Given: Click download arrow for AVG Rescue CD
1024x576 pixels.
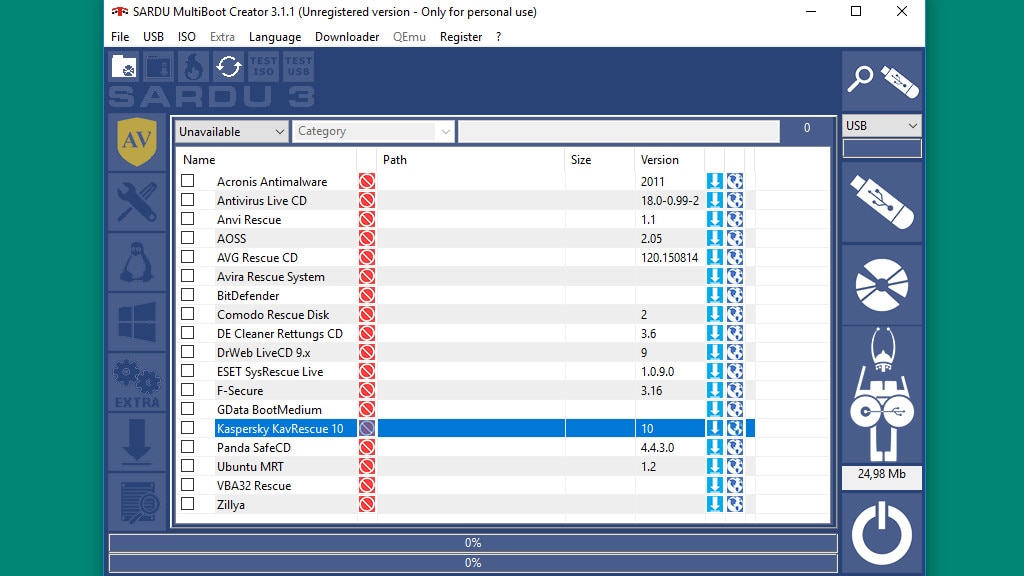Looking at the screenshot, I should pos(714,257).
